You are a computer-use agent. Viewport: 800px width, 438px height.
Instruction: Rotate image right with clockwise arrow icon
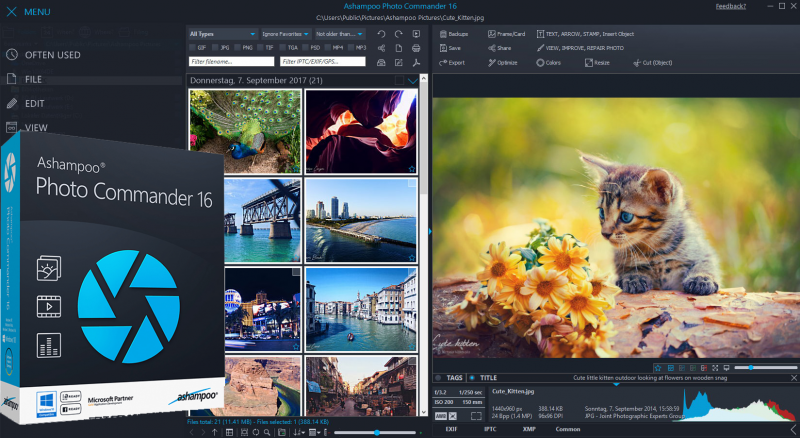tap(398, 34)
